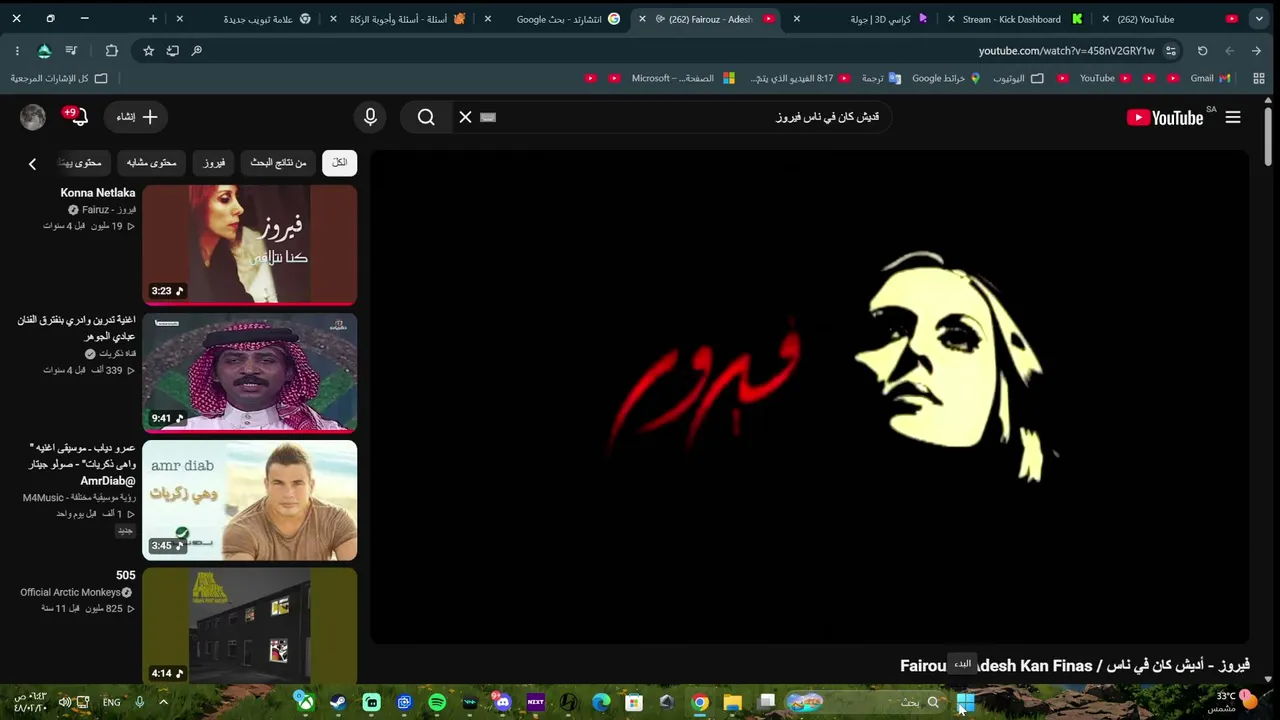
Task: Click the Fairouz video player area
Action: coord(810,397)
